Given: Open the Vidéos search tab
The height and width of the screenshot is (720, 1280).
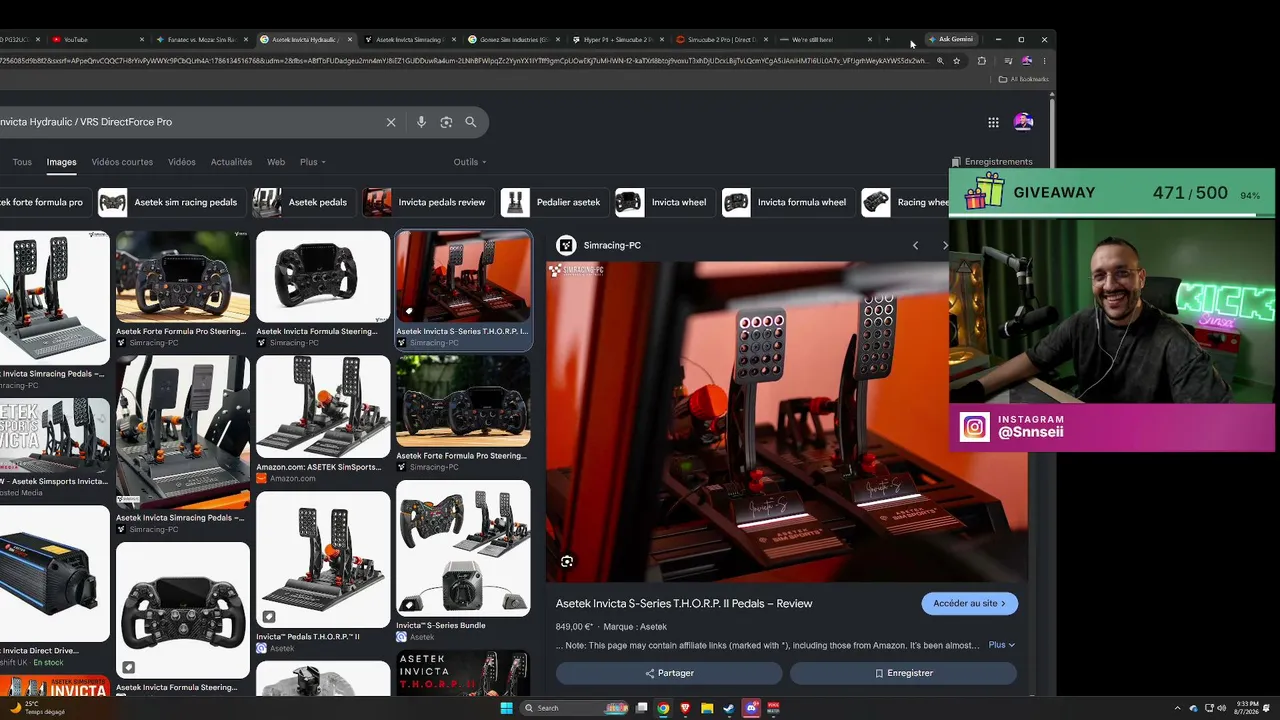Looking at the screenshot, I should 182,162.
